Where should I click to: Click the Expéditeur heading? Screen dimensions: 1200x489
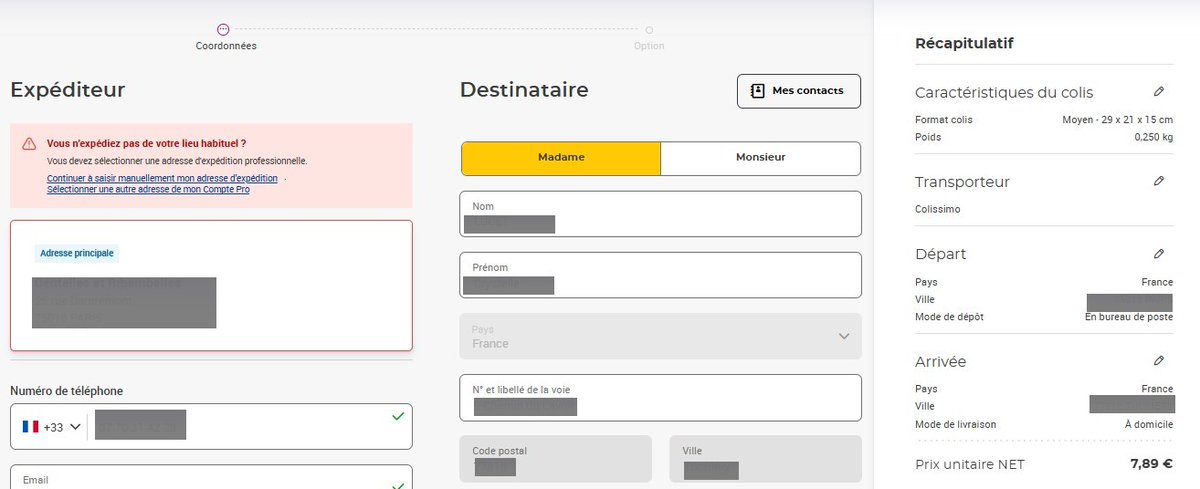[68, 90]
